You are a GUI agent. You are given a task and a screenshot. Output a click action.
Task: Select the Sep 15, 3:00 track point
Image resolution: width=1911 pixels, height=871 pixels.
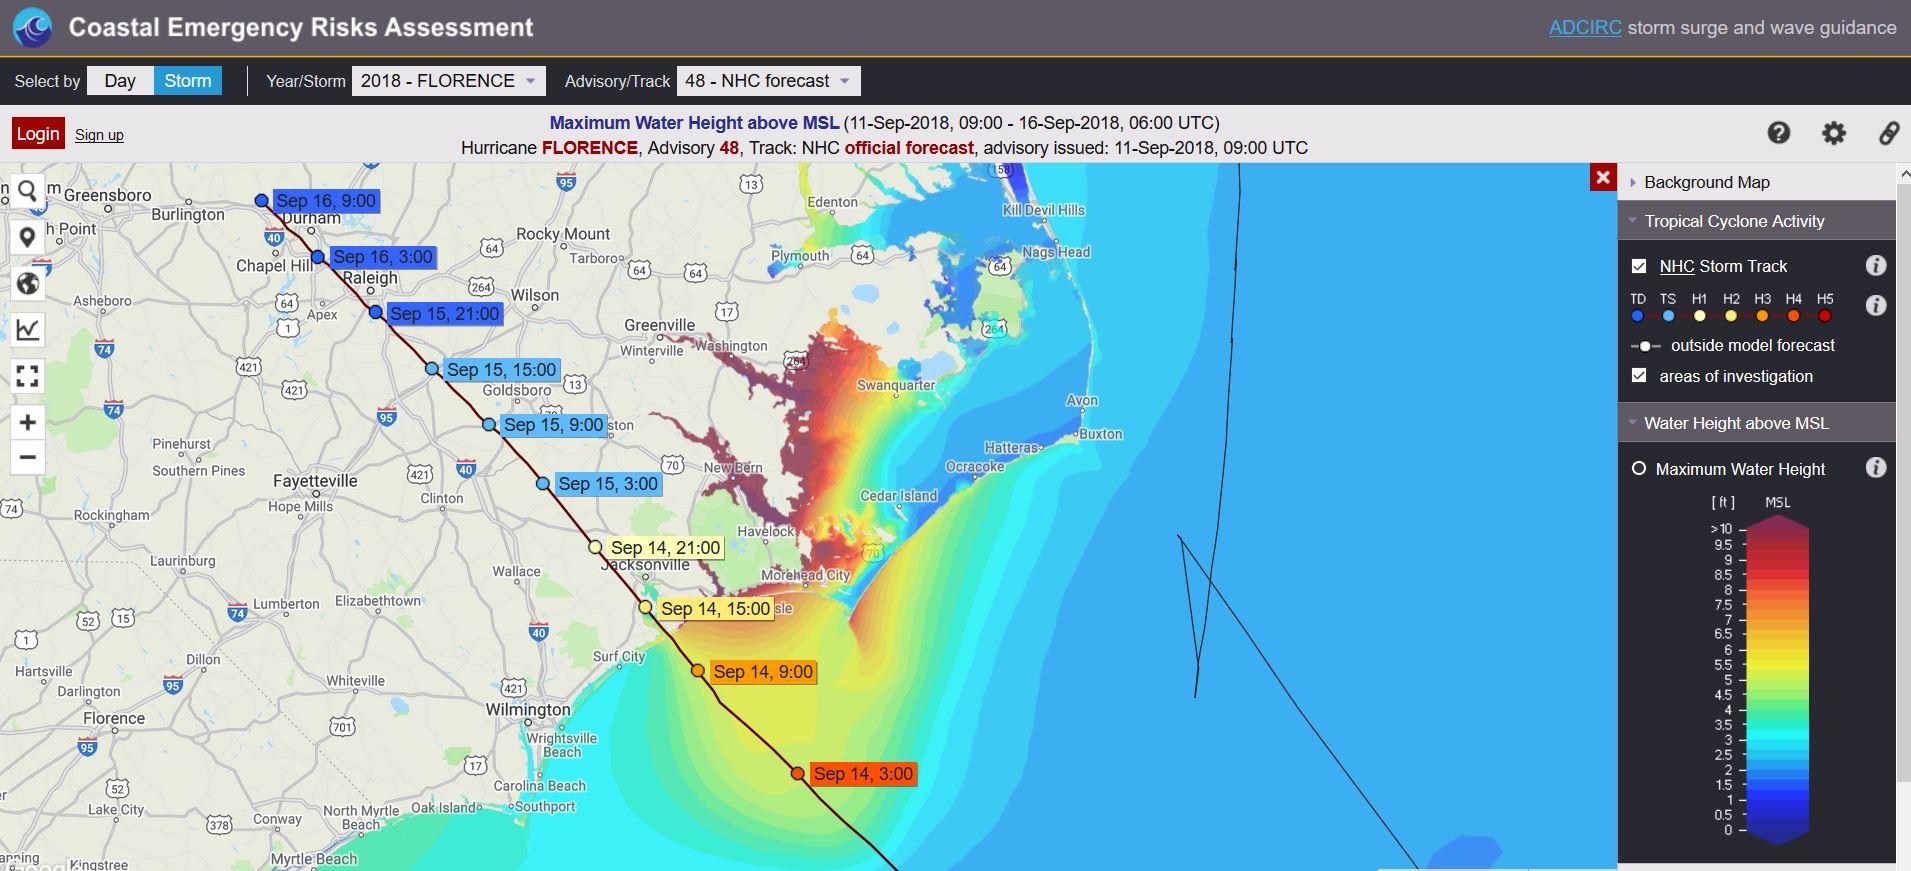coord(543,484)
